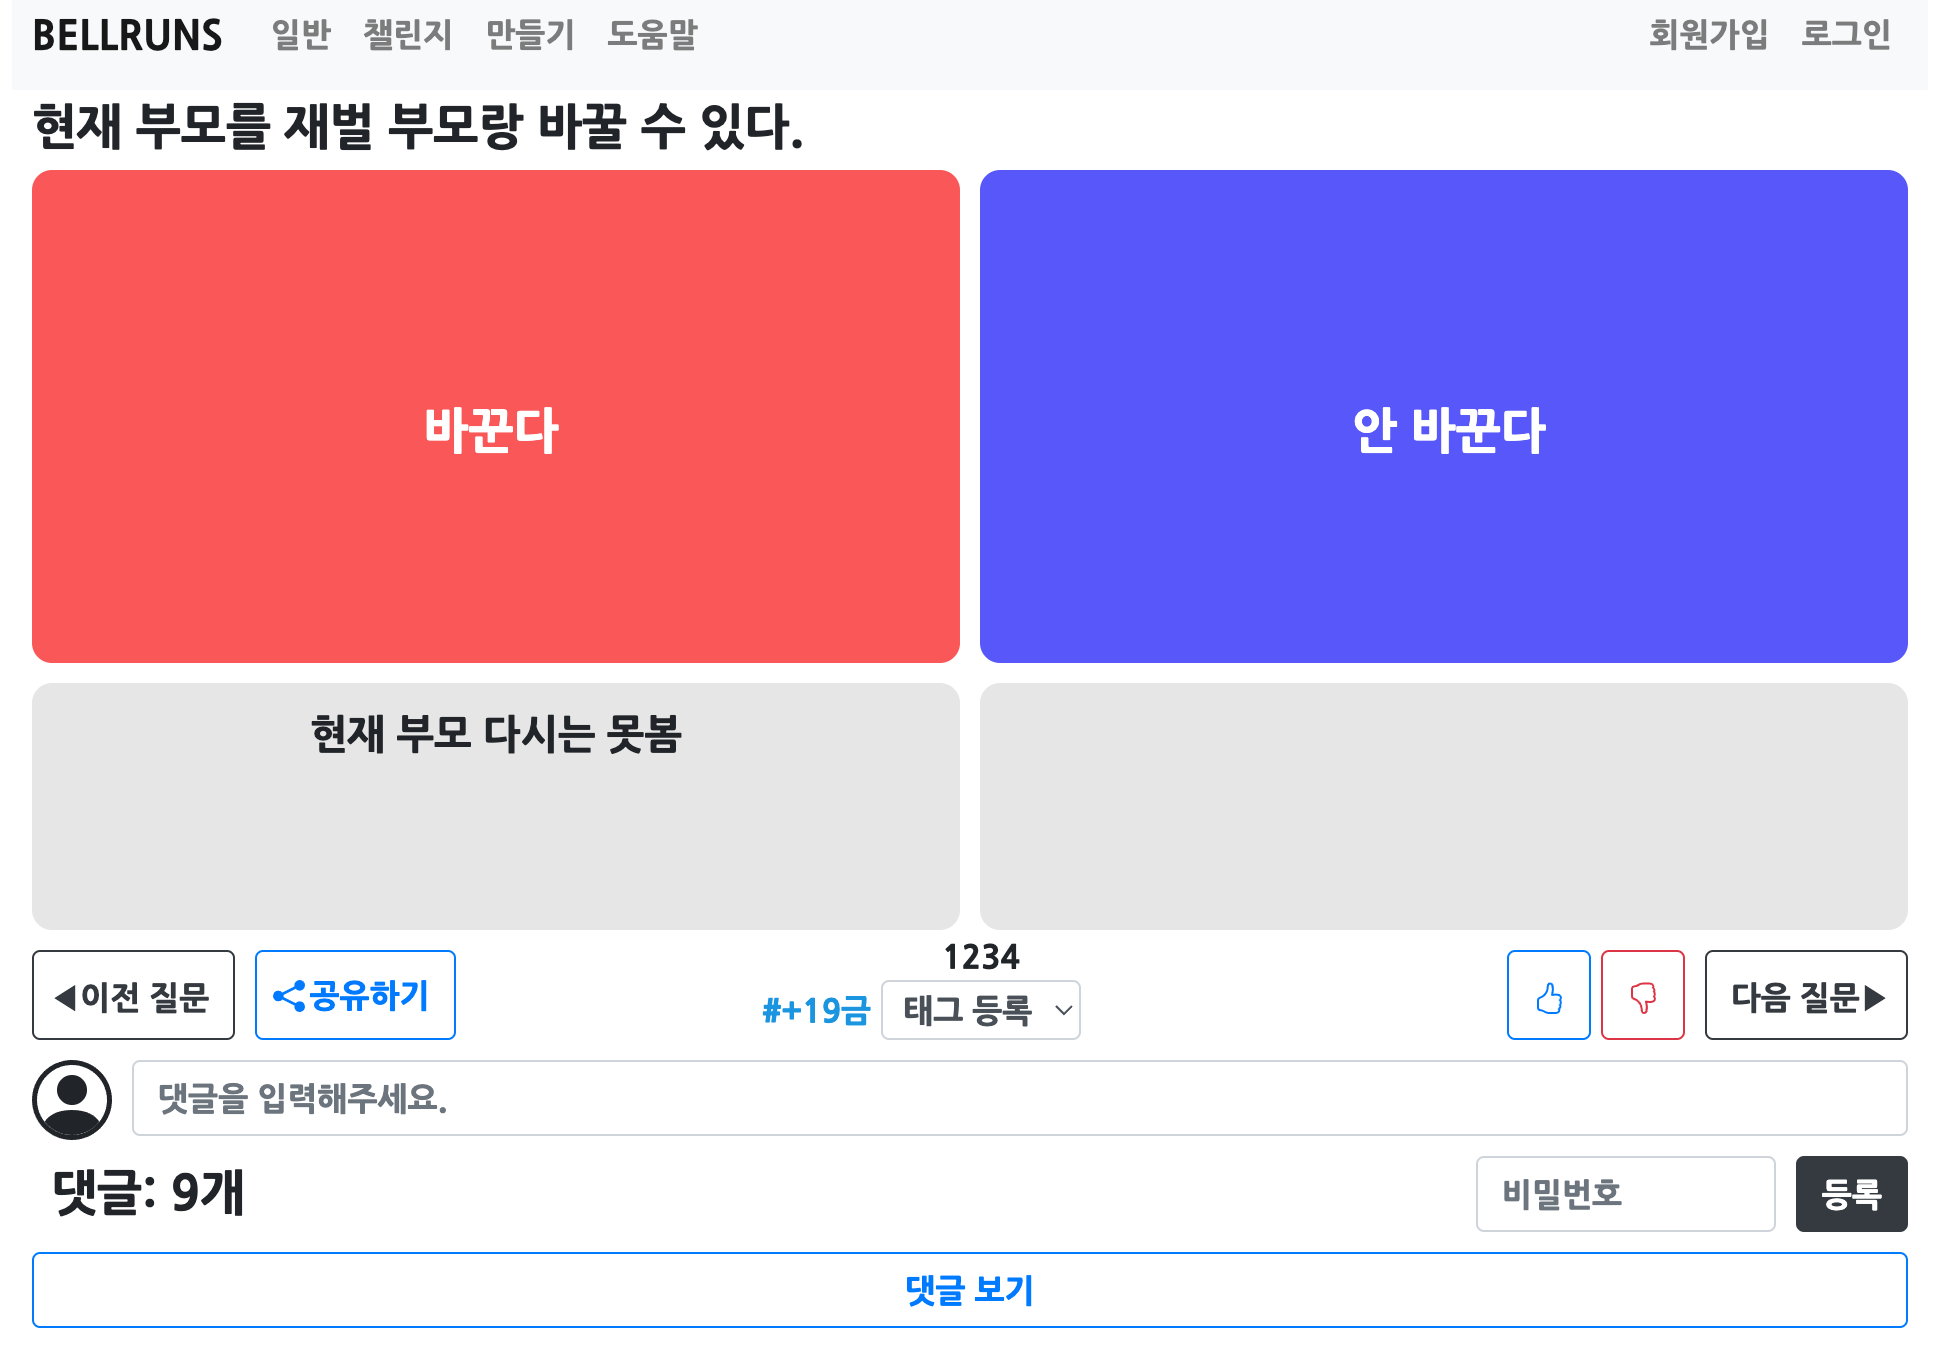Click the share icon next to 공유하기
This screenshot has width=1942, height=1362.
(288, 995)
